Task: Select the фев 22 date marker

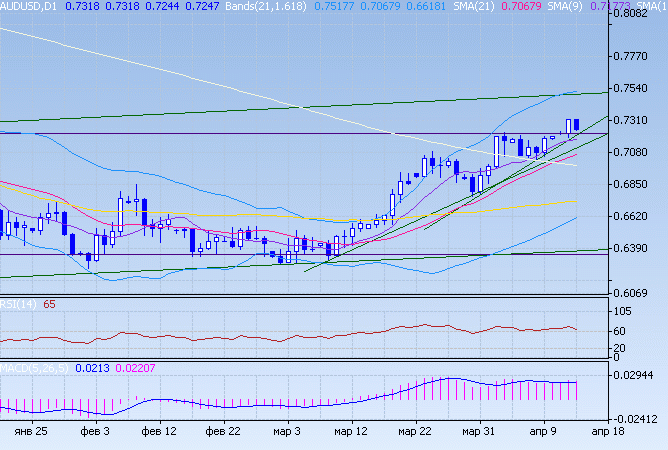Action: click(x=222, y=432)
